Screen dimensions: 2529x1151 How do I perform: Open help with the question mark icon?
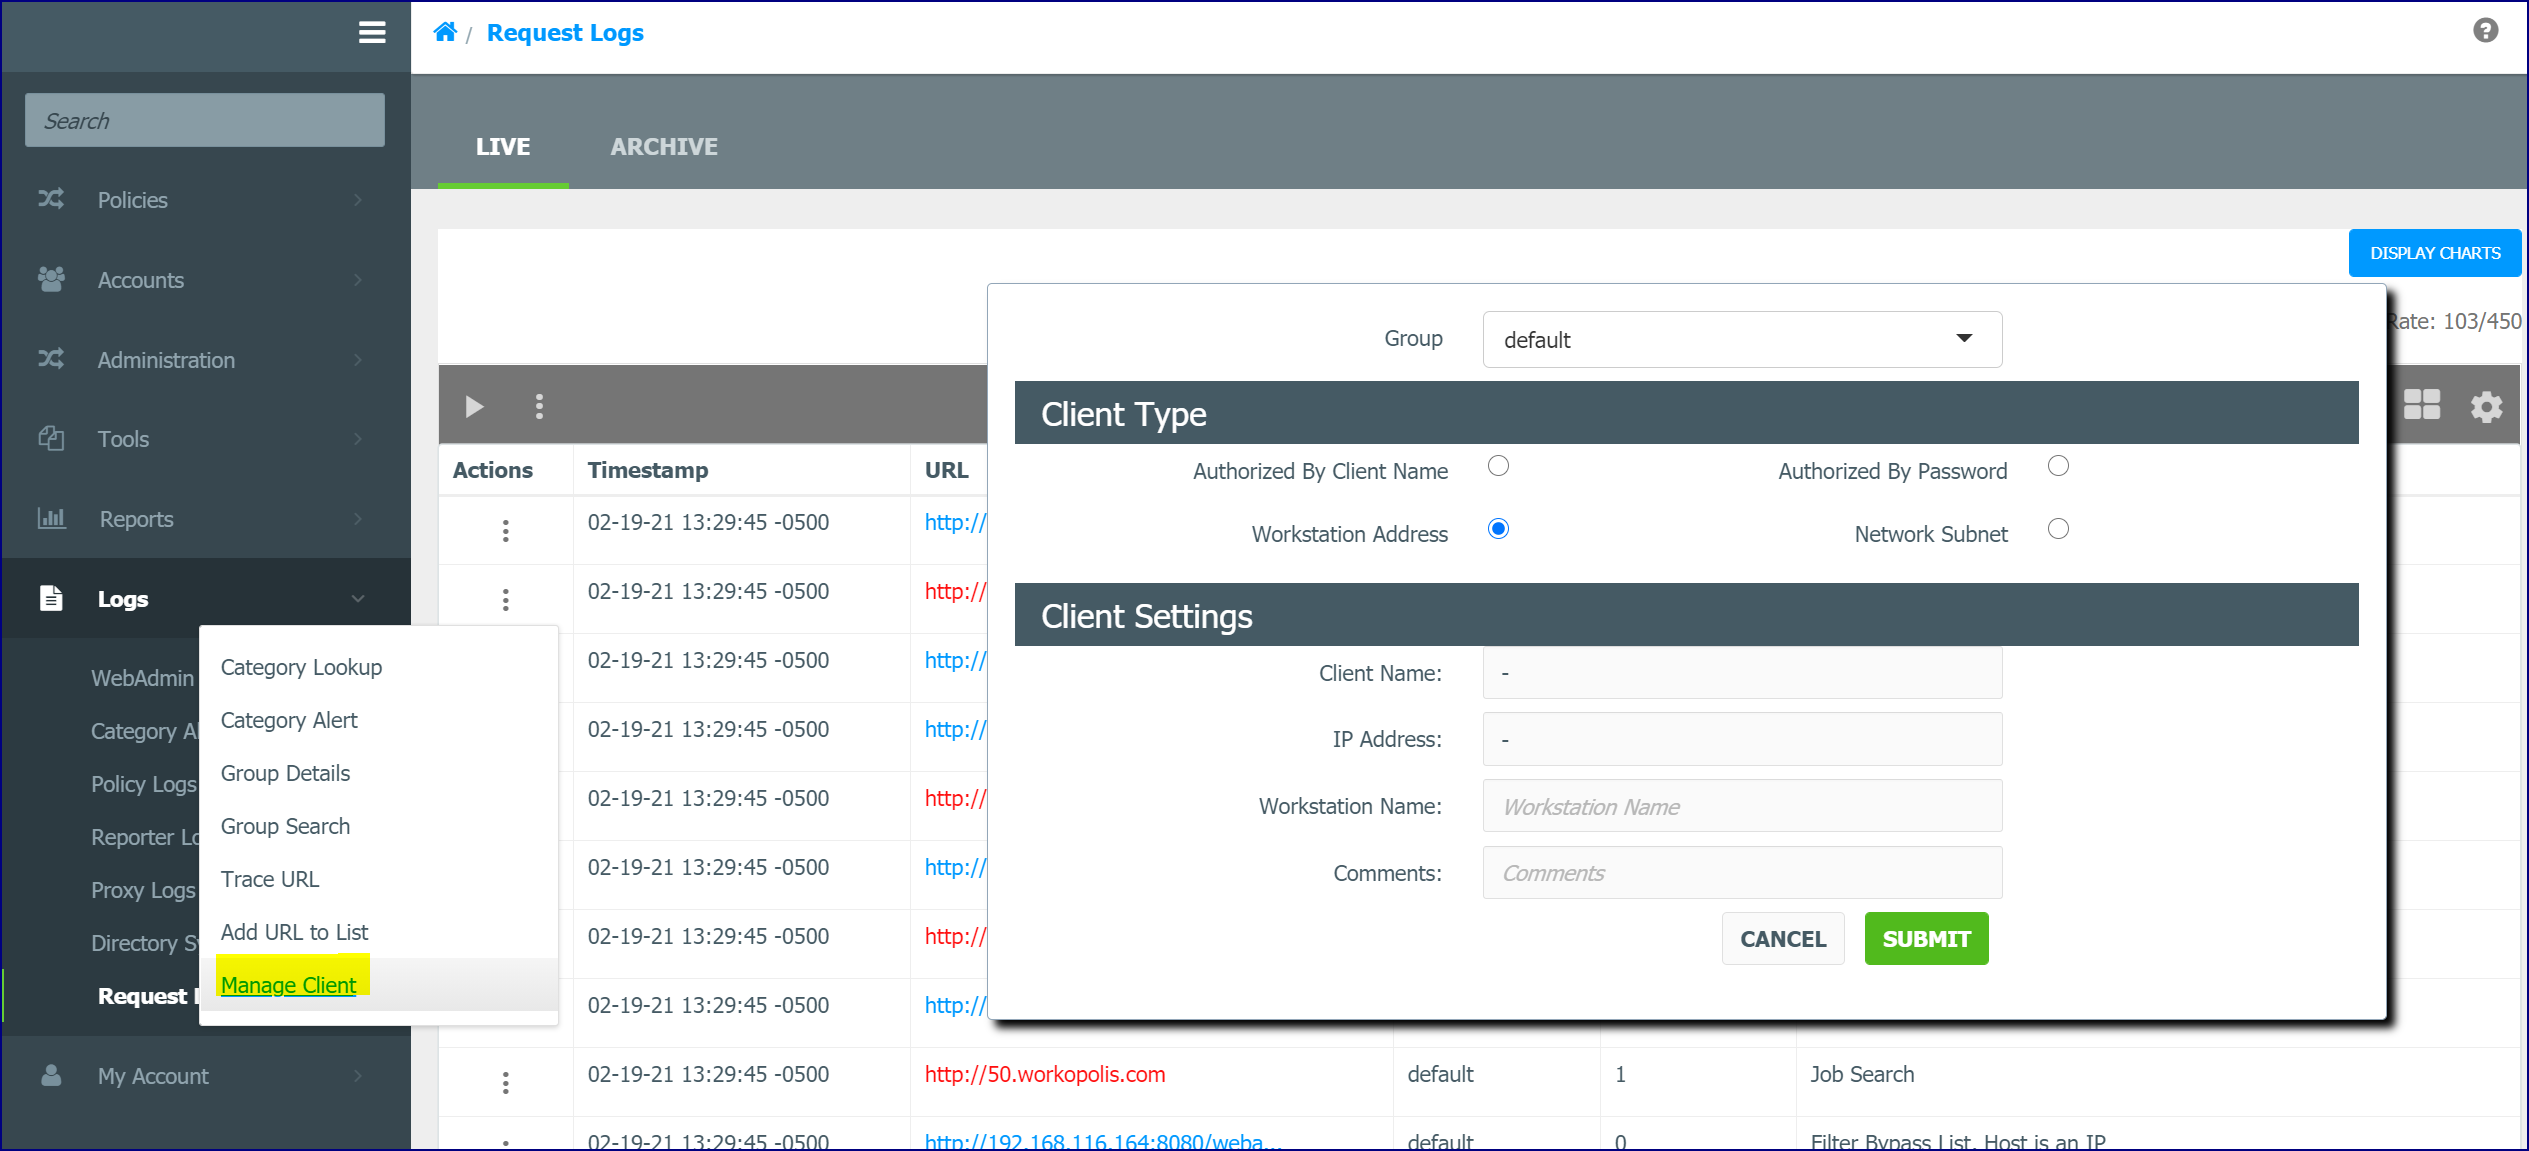tap(2486, 31)
